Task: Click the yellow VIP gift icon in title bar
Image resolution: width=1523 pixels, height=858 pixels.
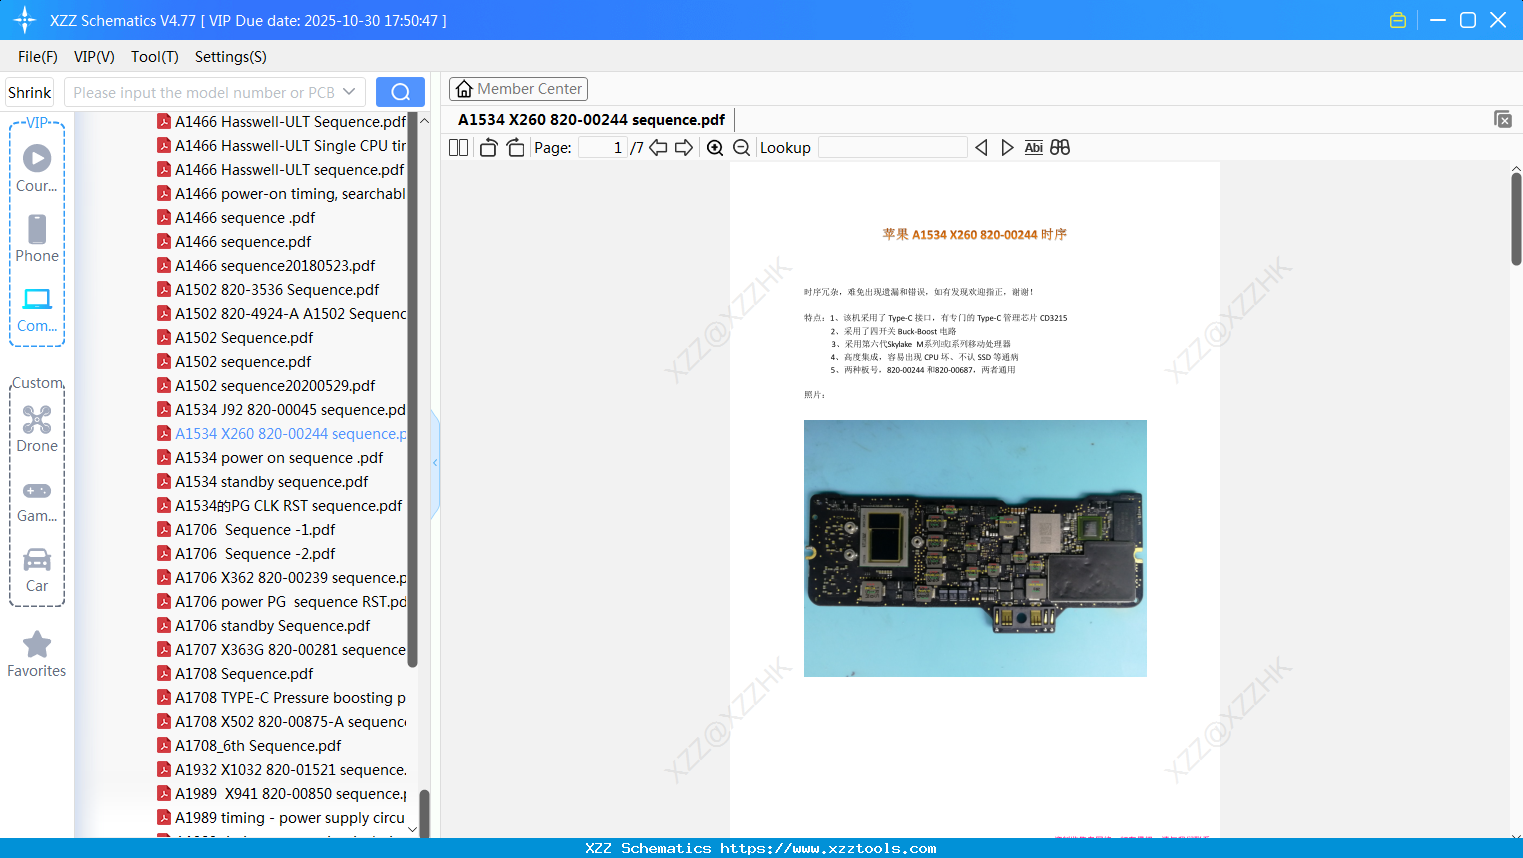Action: click(x=1398, y=20)
